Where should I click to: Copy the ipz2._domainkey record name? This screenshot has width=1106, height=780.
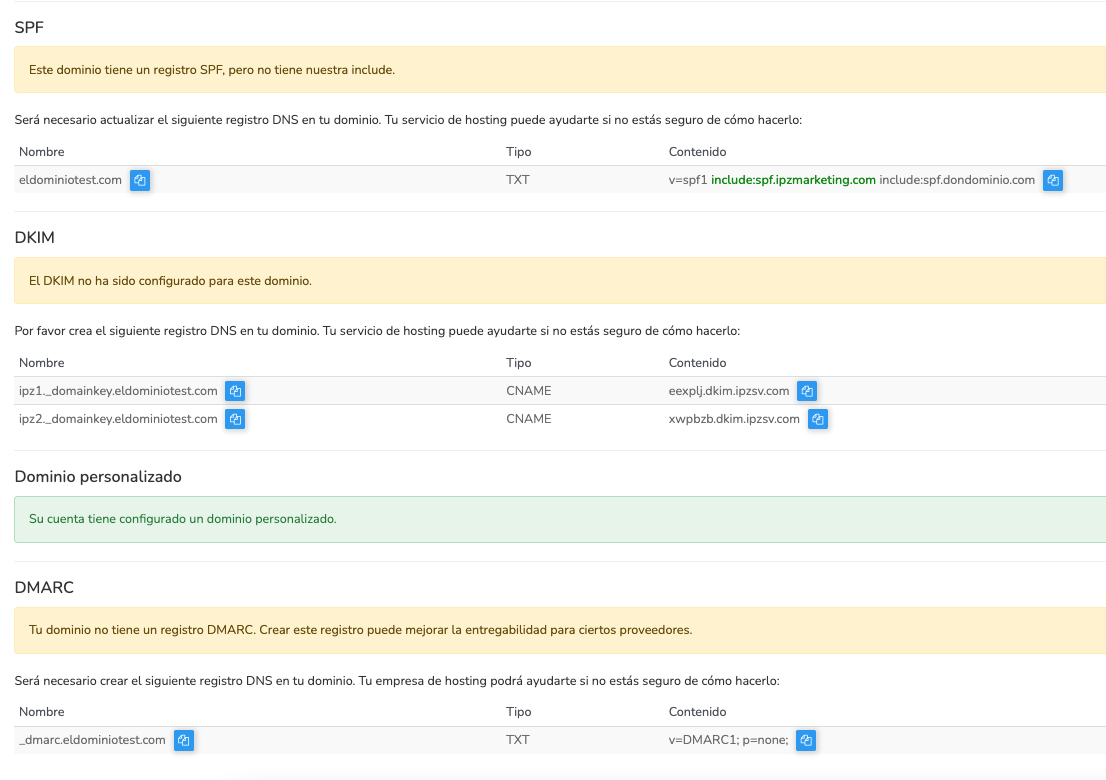(x=235, y=419)
